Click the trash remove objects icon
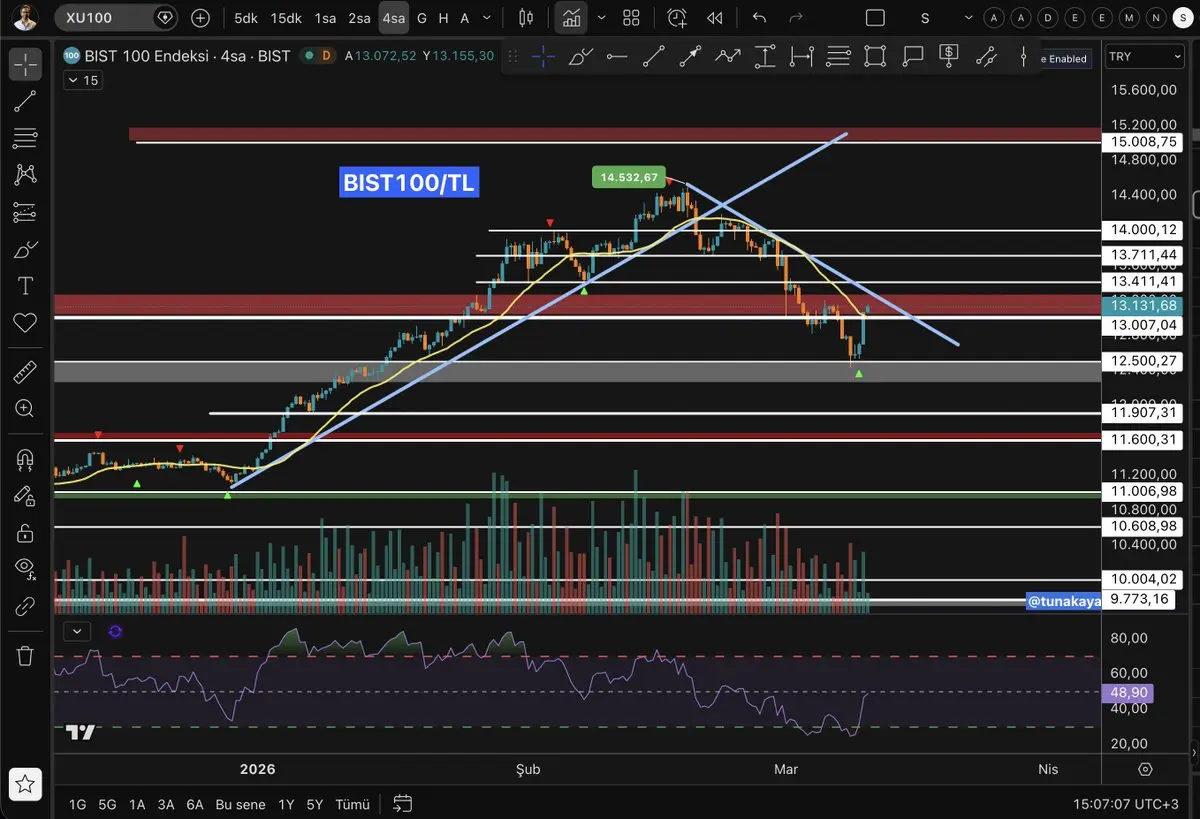This screenshot has width=1200, height=819. point(25,655)
